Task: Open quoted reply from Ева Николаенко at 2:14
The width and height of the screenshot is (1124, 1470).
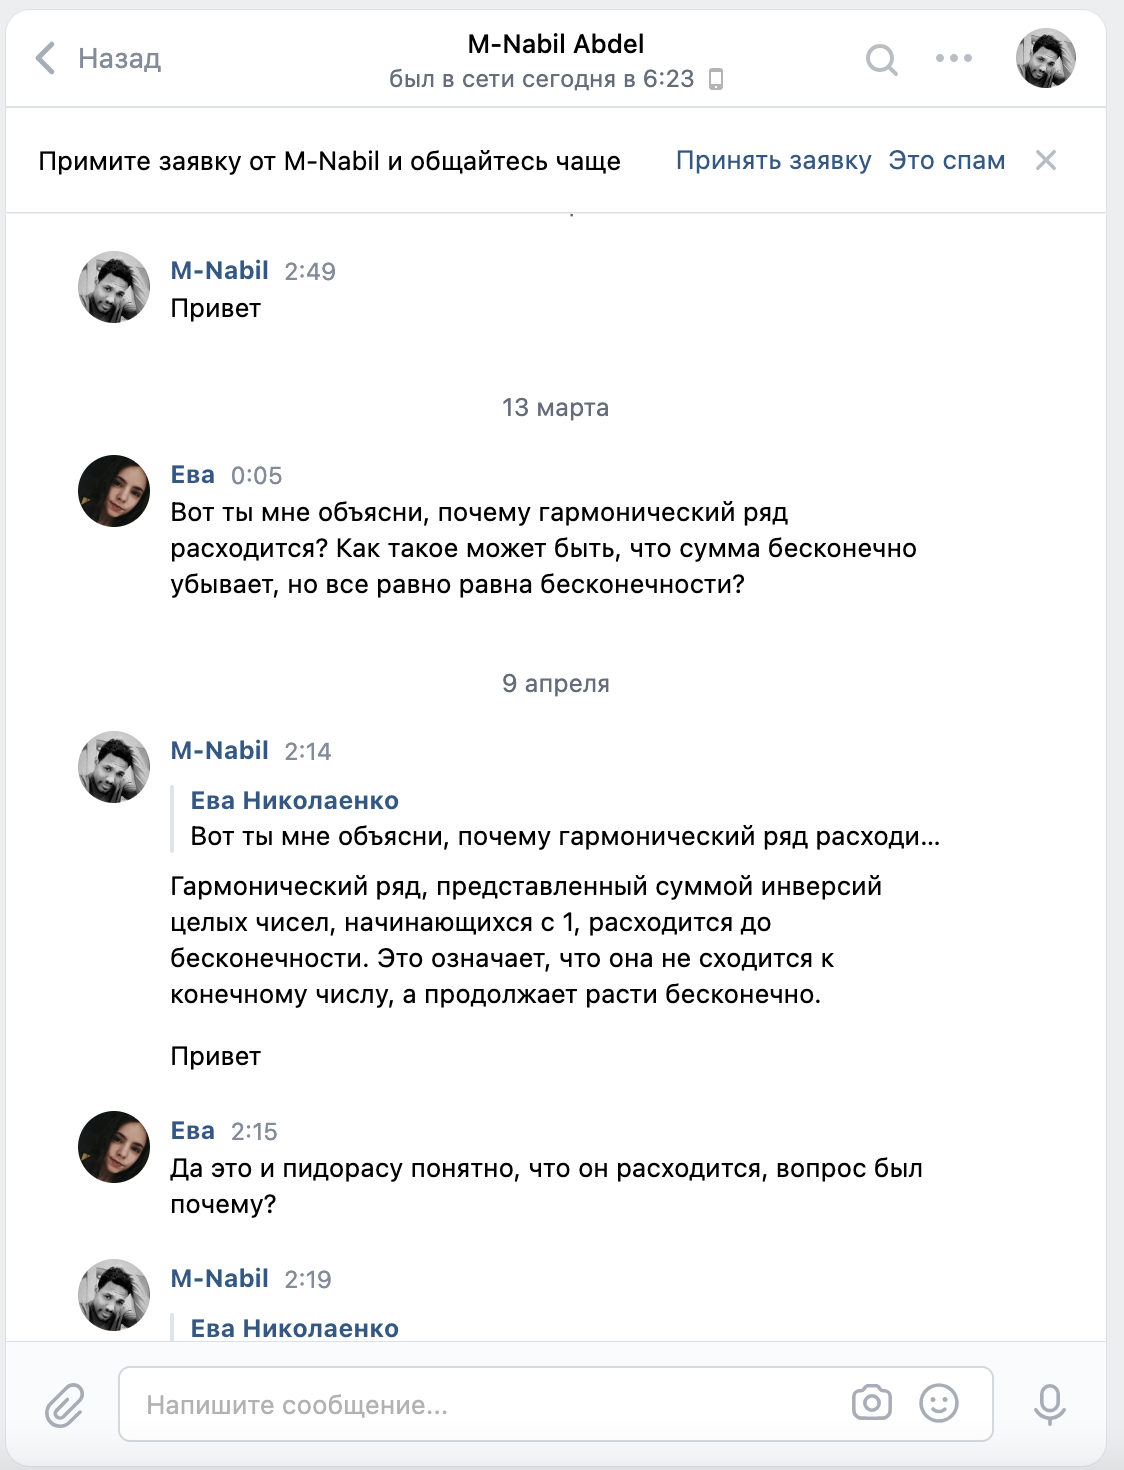Action: pos(564,819)
